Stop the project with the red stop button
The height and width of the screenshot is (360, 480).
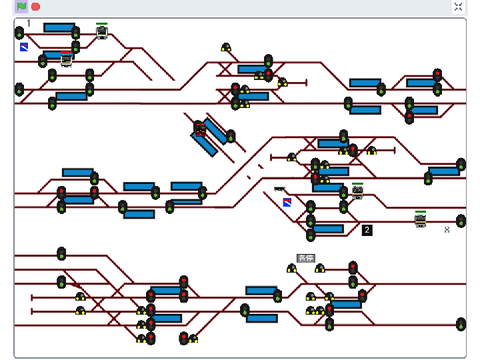point(36,7)
